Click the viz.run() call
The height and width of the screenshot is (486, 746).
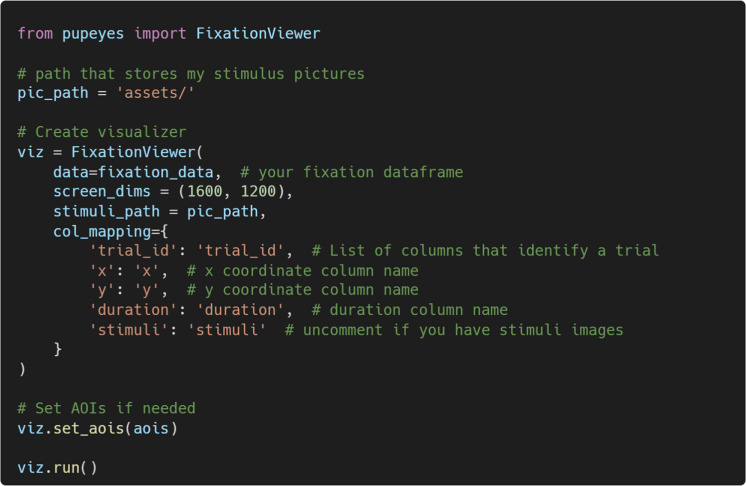[58, 467]
